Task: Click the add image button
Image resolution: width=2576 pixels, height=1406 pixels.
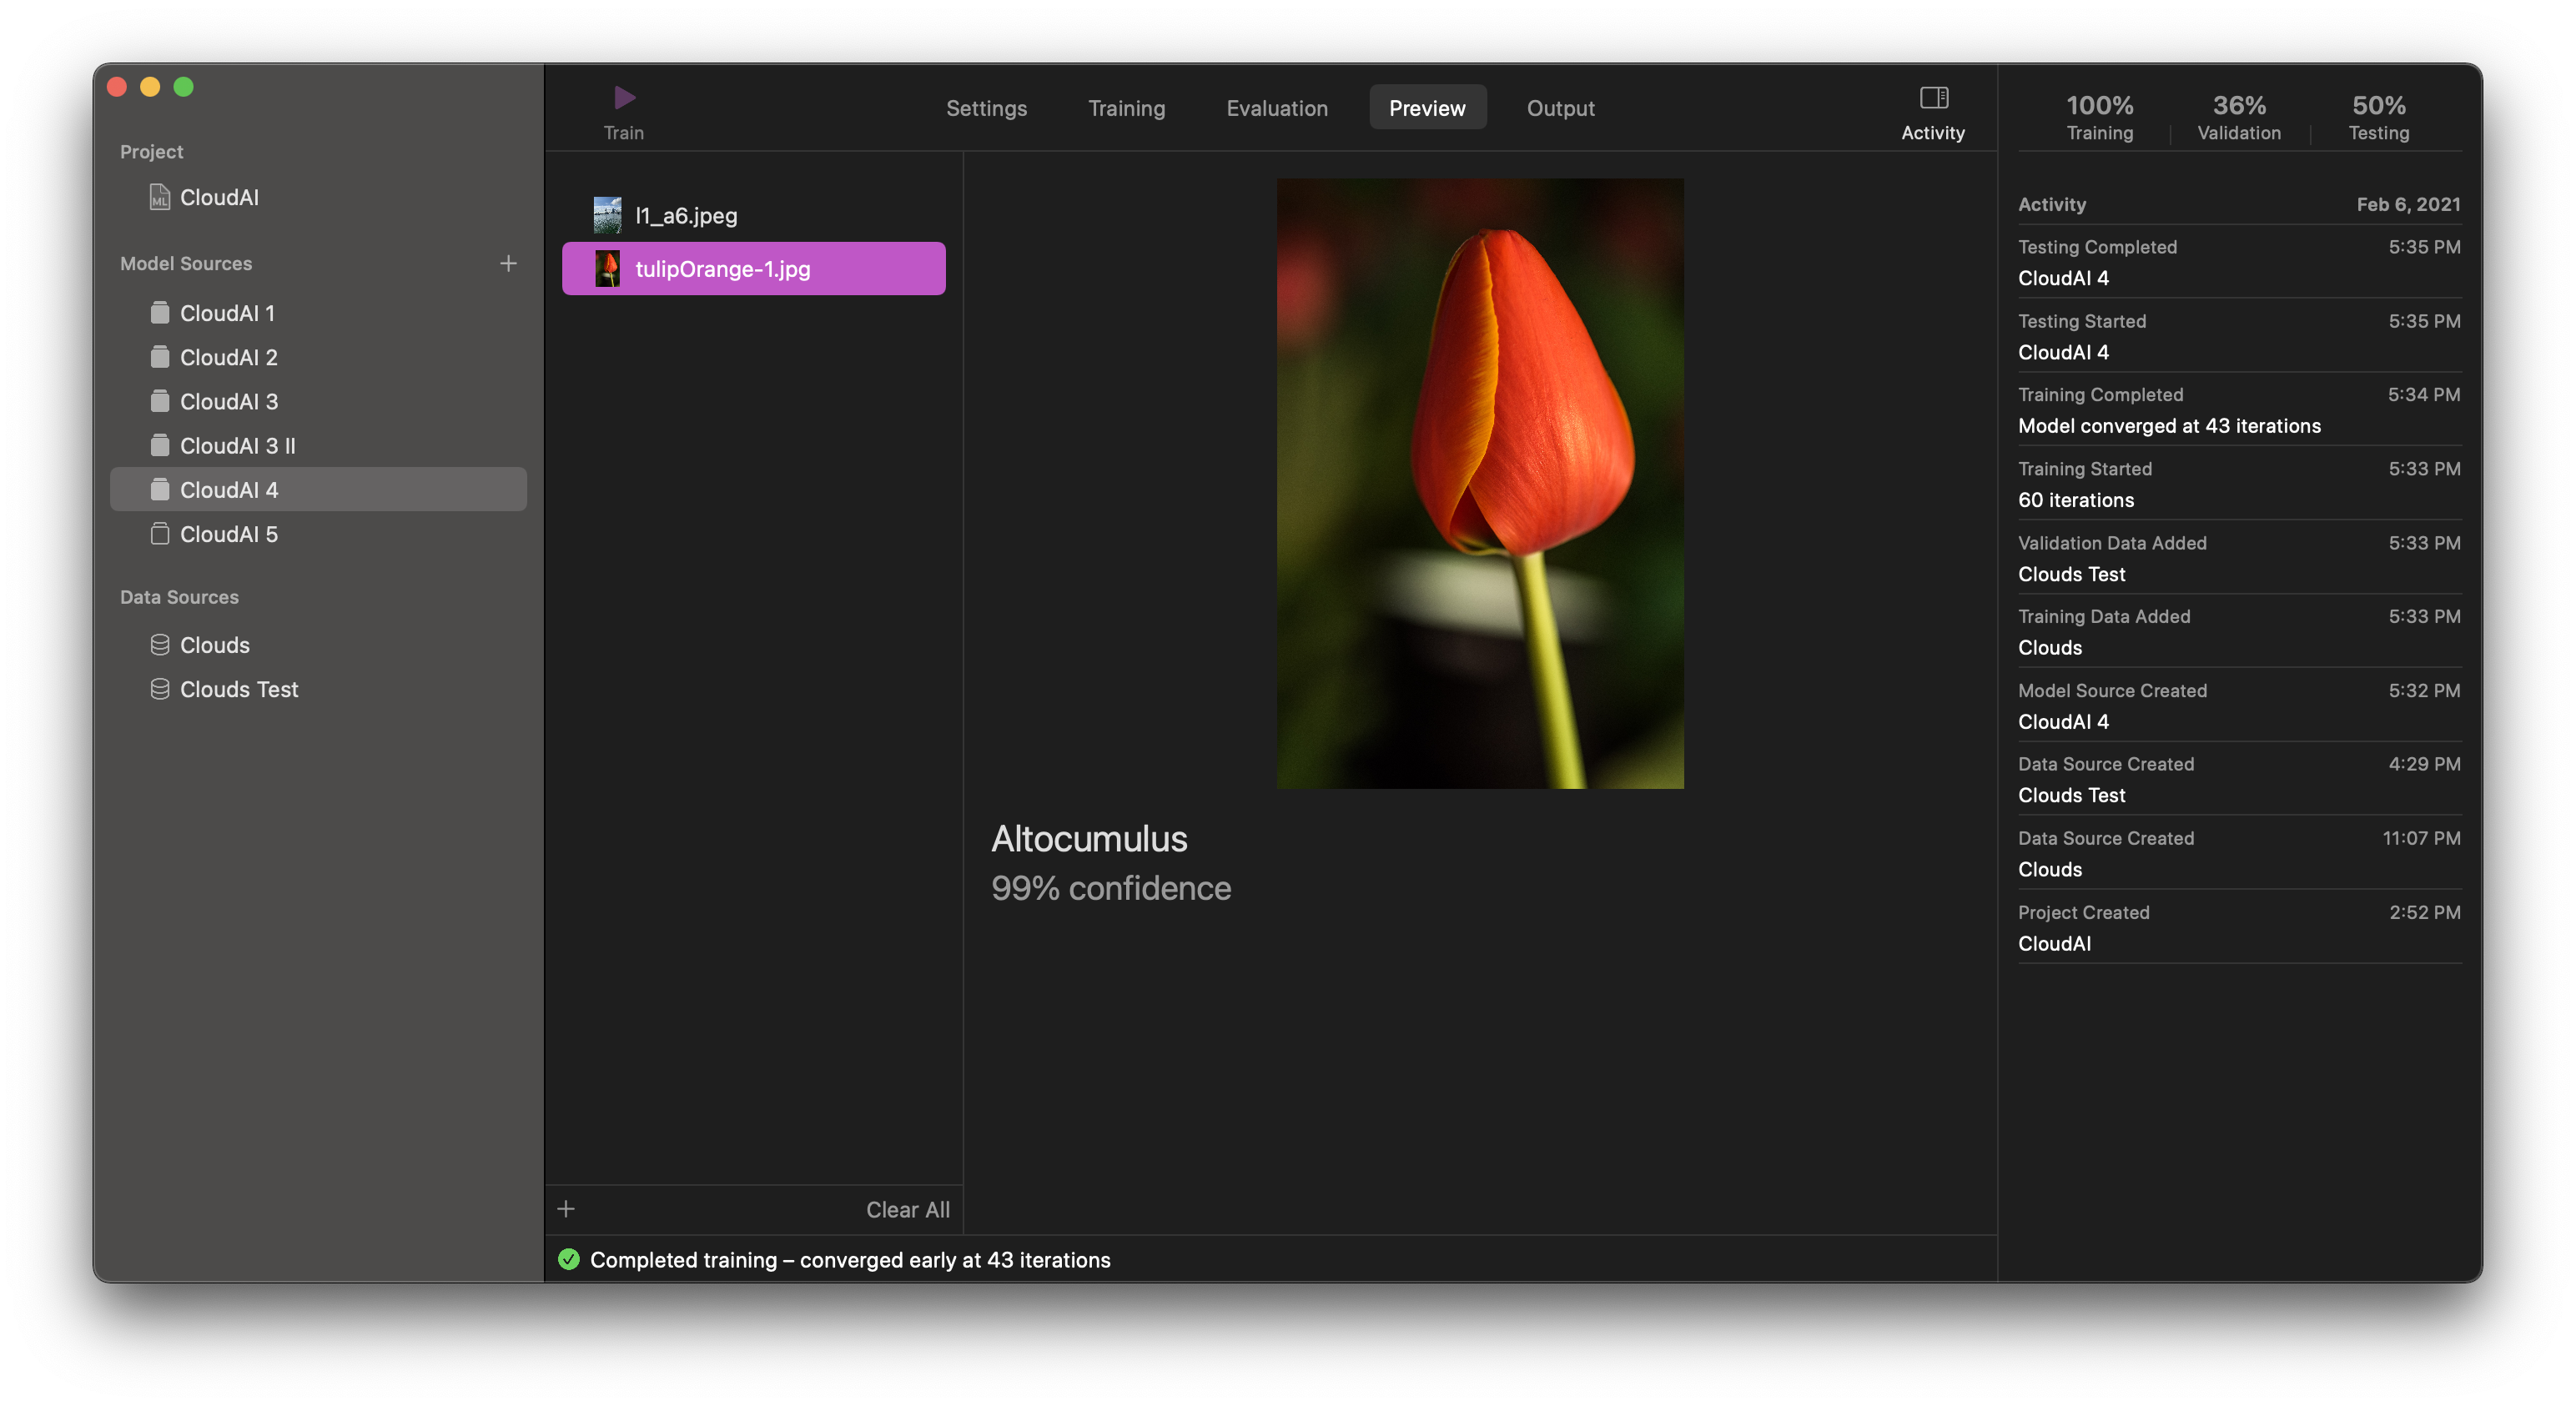Action: (x=565, y=1208)
